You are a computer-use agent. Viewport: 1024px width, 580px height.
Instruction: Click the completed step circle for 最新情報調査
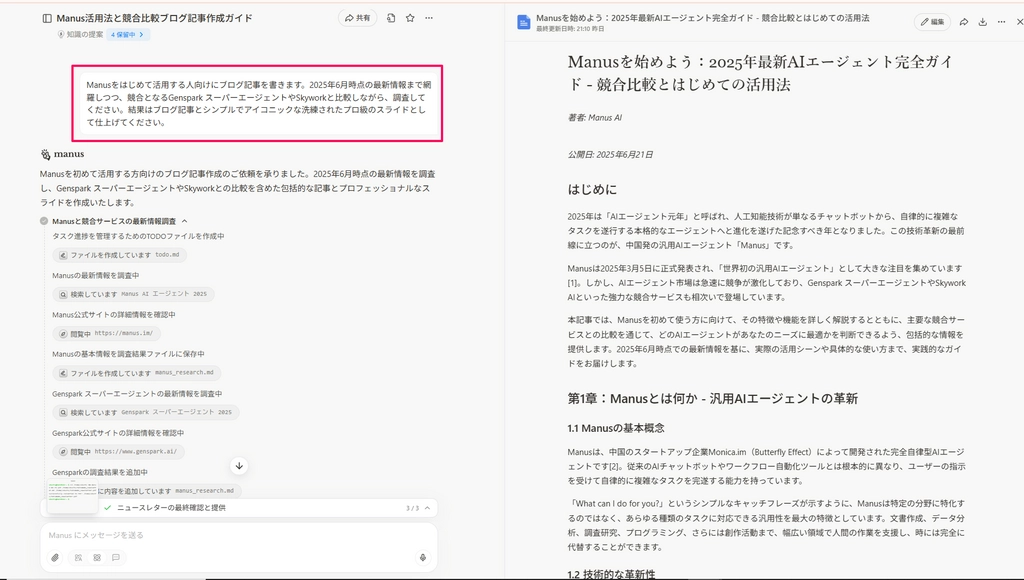[44, 221]
